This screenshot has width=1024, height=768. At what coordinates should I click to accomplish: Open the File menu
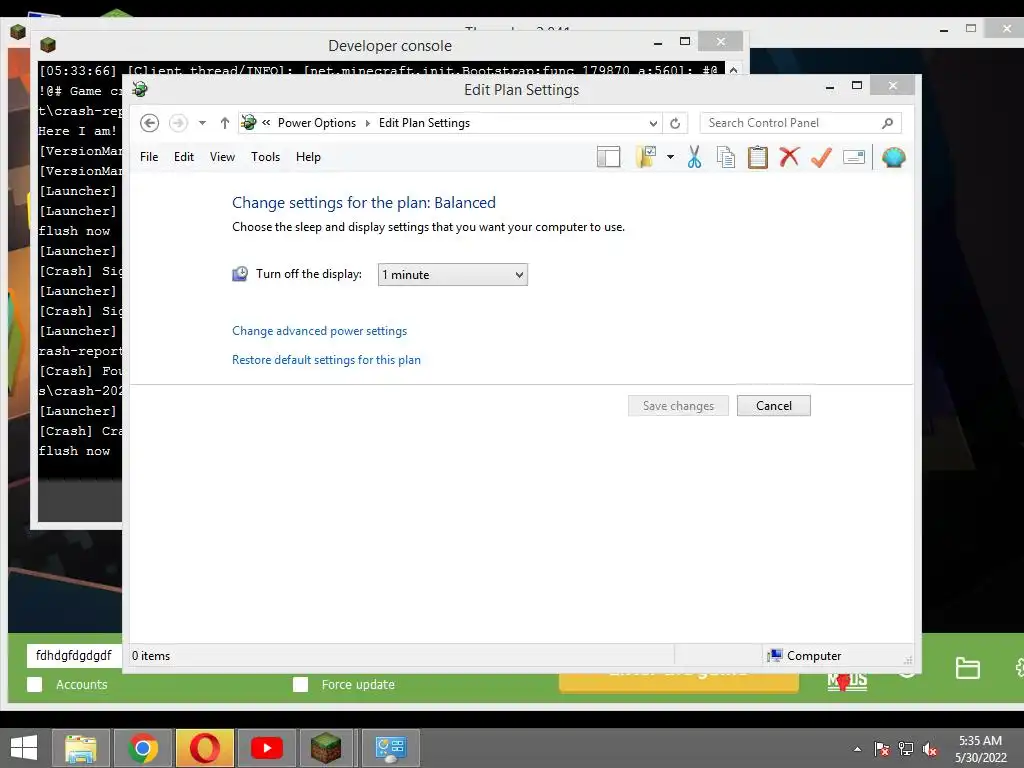point(149,157)
